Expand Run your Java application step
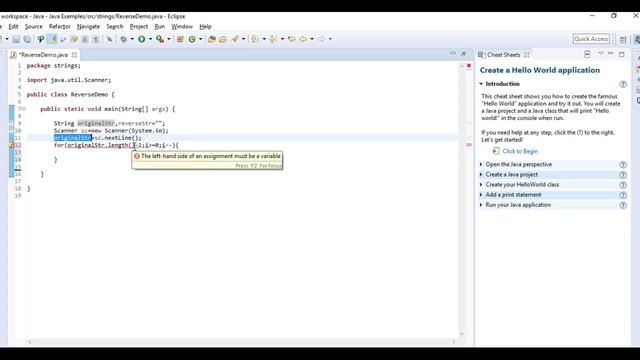640x360 pixels. (x=481, y=205)
